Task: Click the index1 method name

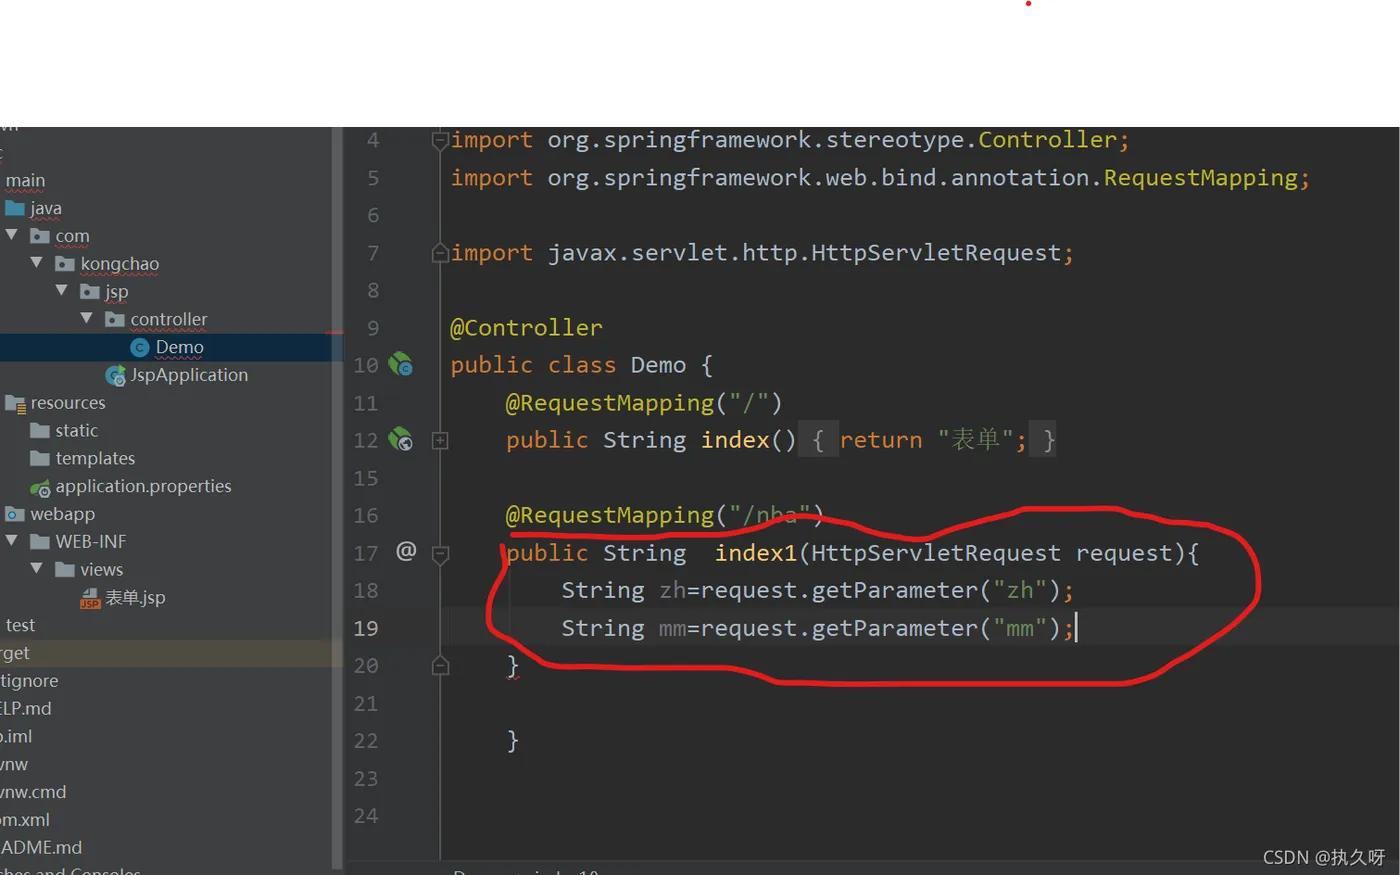Action: tap(755, 552)
